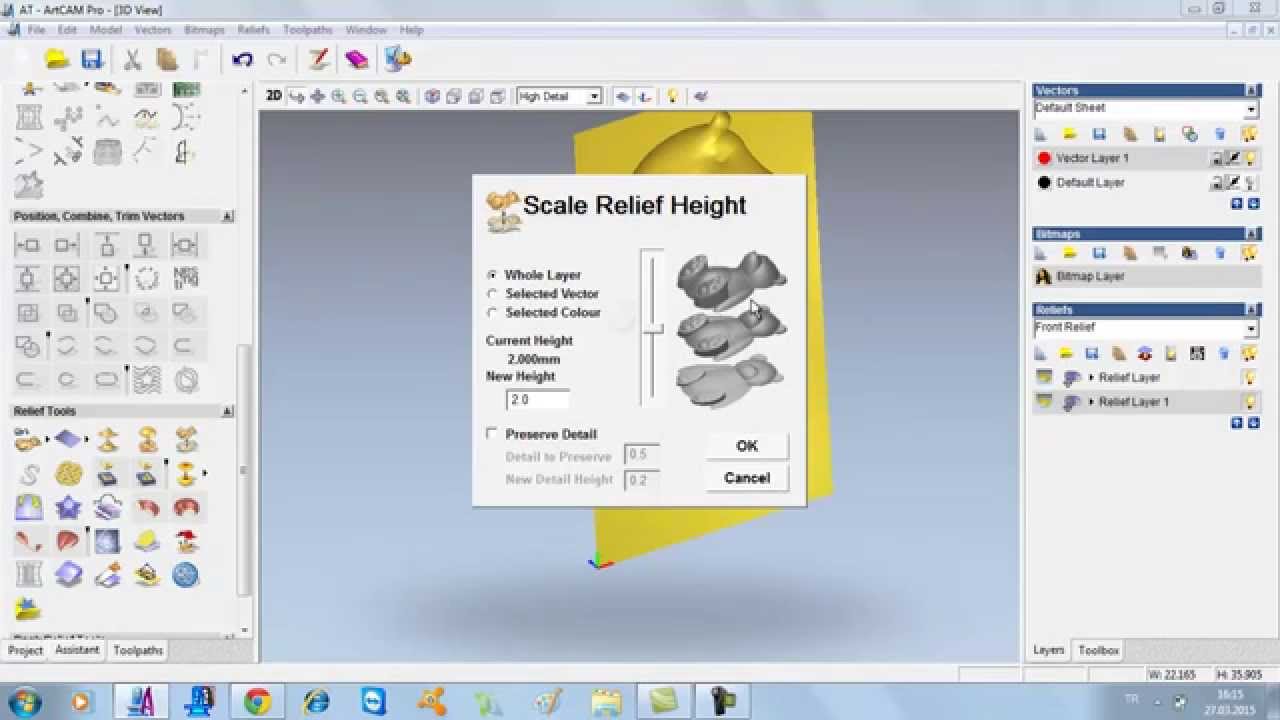The height and width of the screenshot is (720, 1280).
Task: Save the model using the floppy icon
Action: [92, 60]
